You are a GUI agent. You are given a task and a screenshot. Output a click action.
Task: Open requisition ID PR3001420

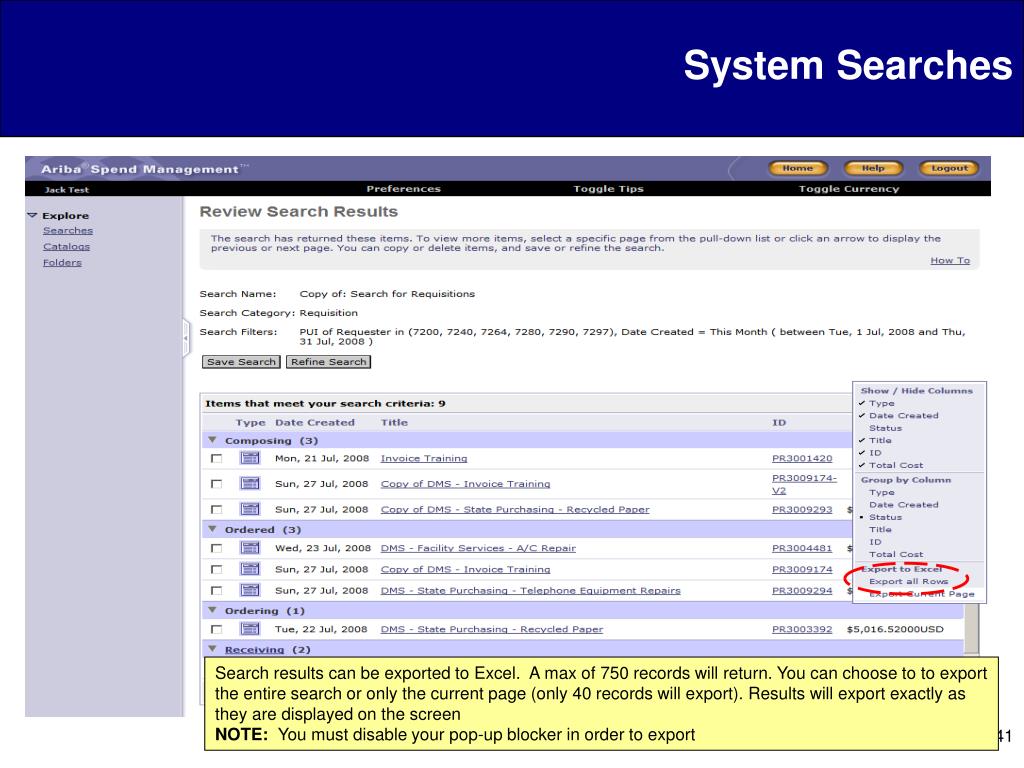point(802,458)
